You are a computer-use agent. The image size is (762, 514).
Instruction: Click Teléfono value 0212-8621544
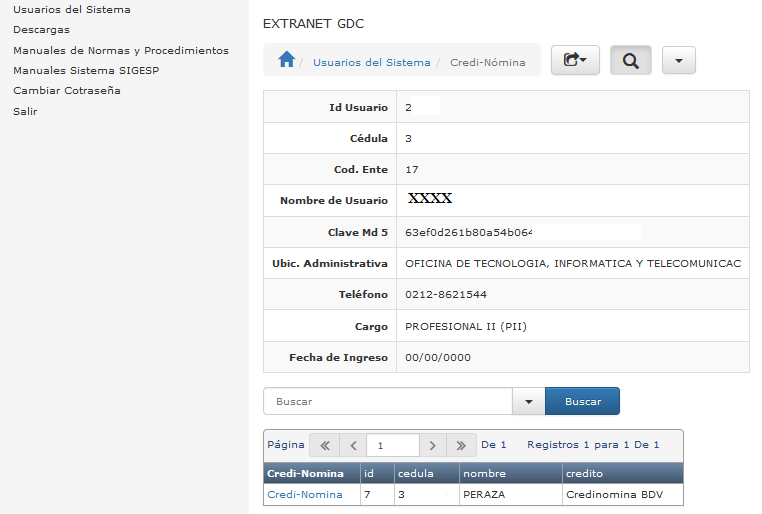(x=446, y=294)
